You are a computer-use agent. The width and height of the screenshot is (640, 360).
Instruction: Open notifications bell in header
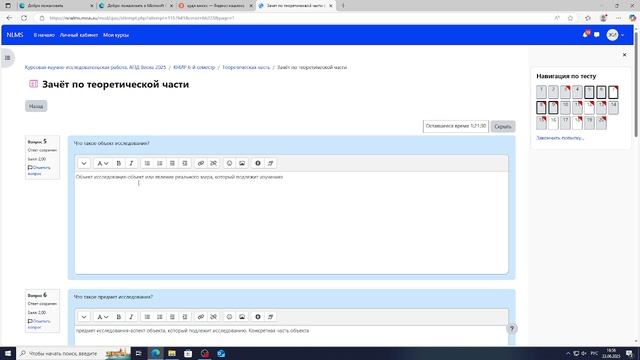(585, 35)
